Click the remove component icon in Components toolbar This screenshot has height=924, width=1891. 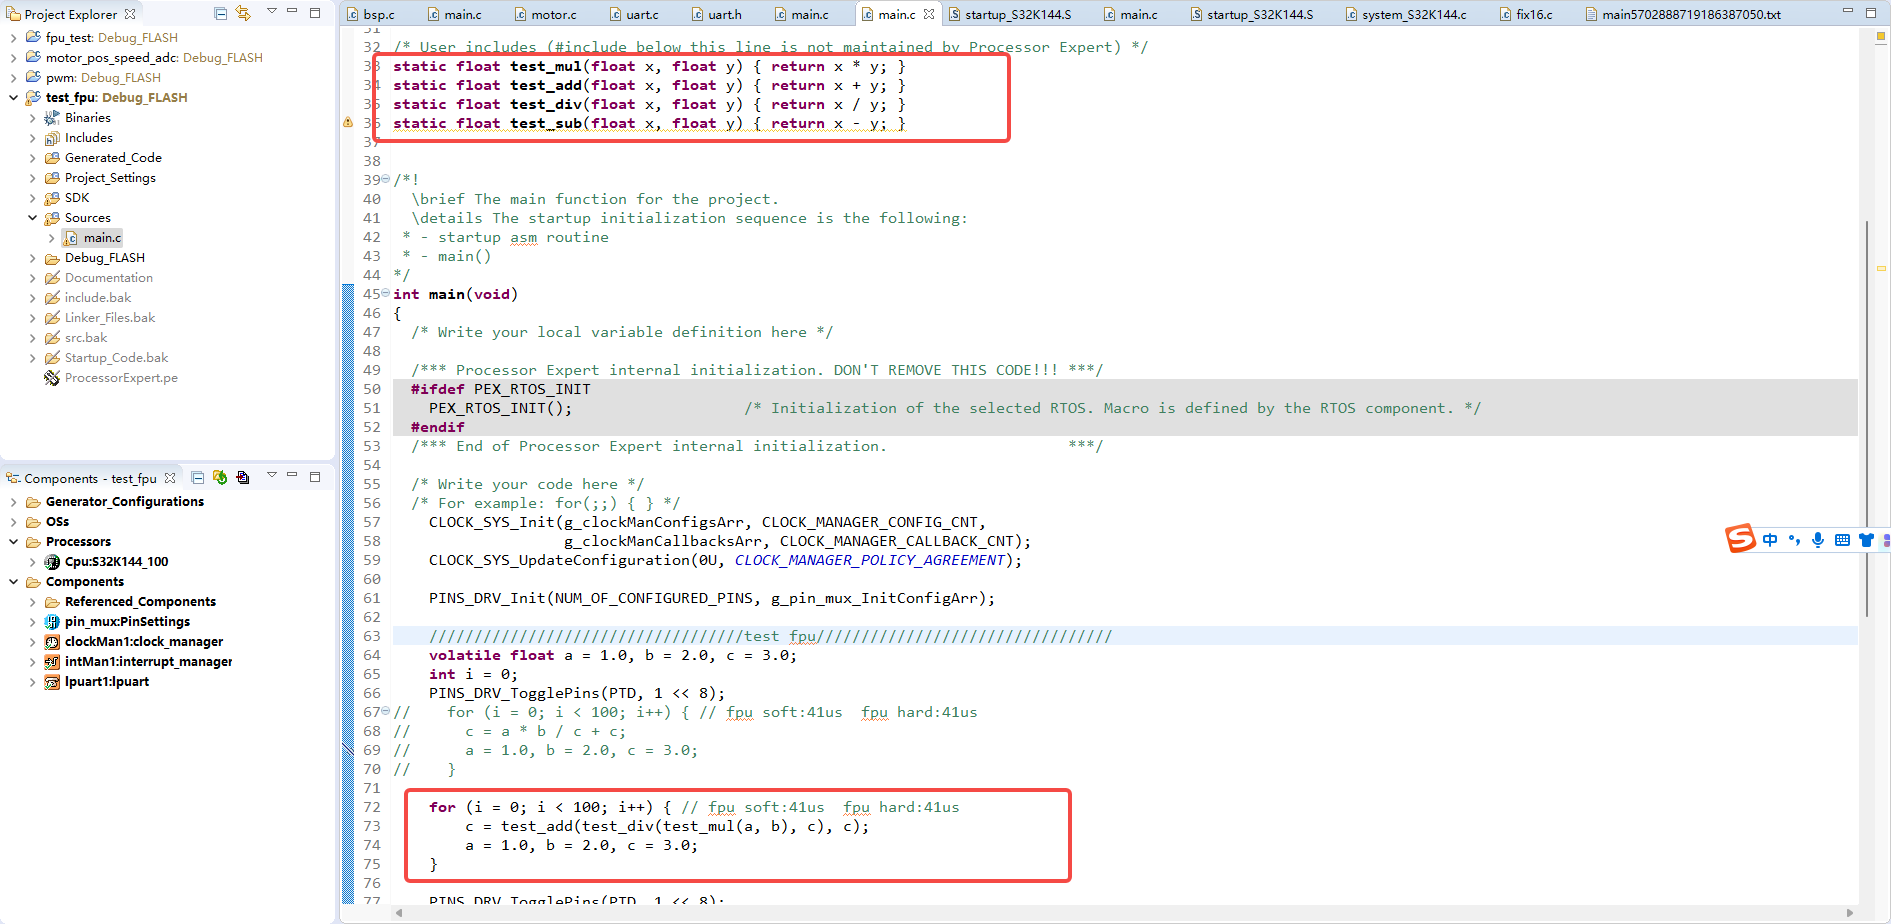coord(243,478)
